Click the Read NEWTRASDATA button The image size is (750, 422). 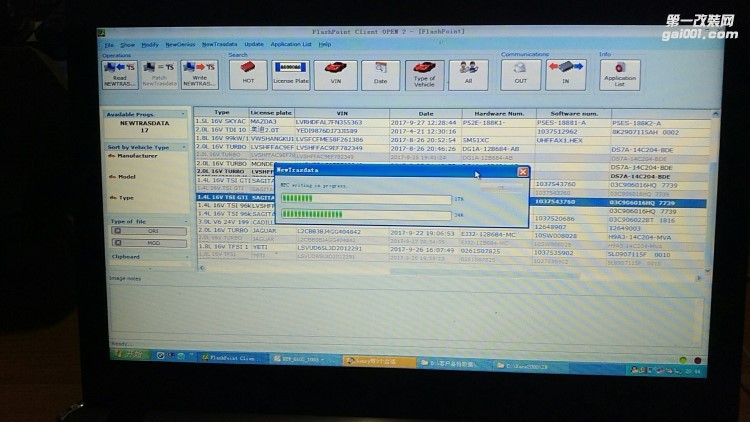[118, 74]
